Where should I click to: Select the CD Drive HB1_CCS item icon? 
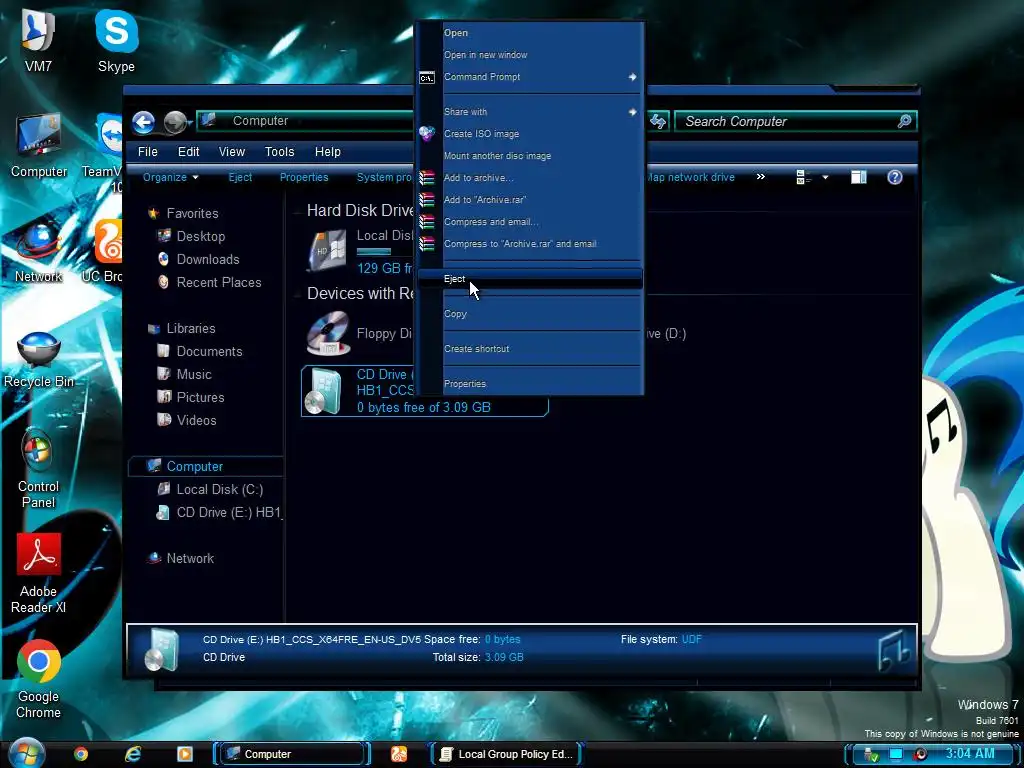point(324,391)
